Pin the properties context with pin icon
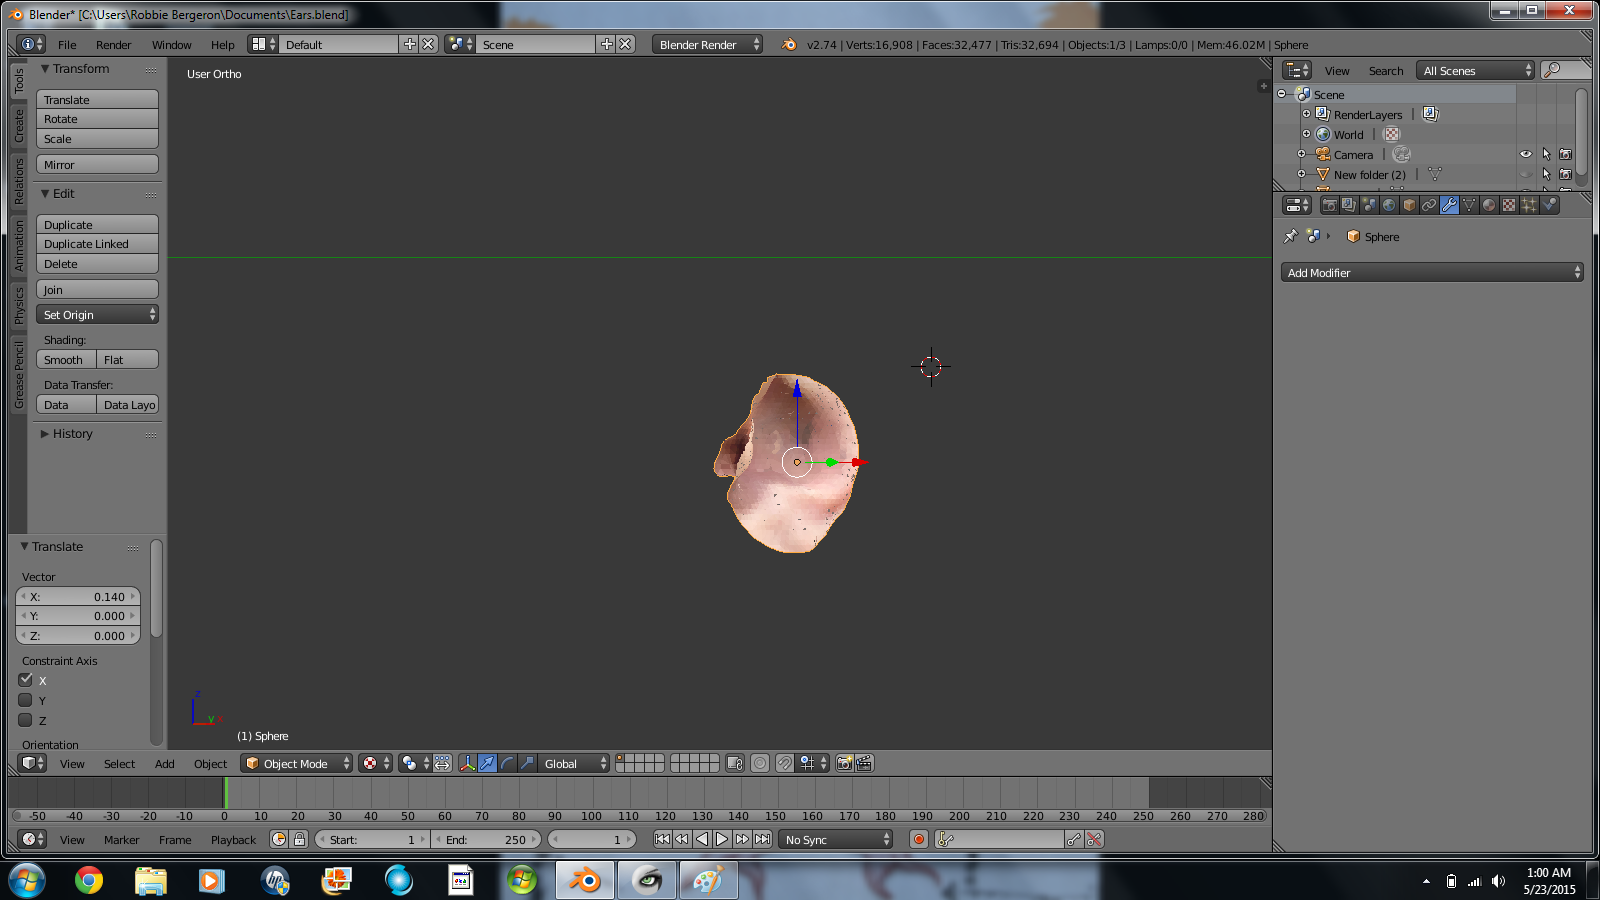1600x900 pixels. pos(1291,237)
